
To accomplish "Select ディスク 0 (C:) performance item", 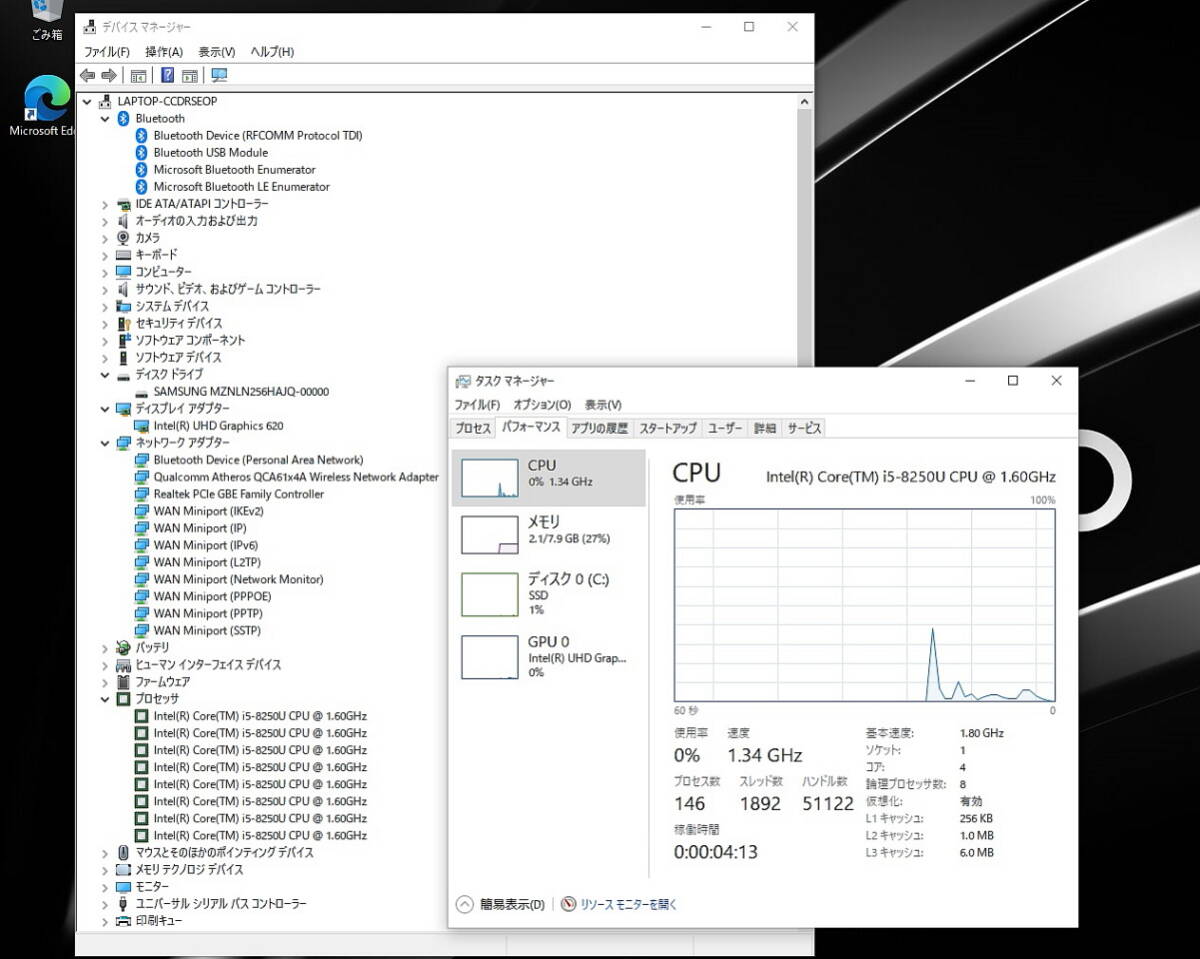I will [x=548, y=594].
